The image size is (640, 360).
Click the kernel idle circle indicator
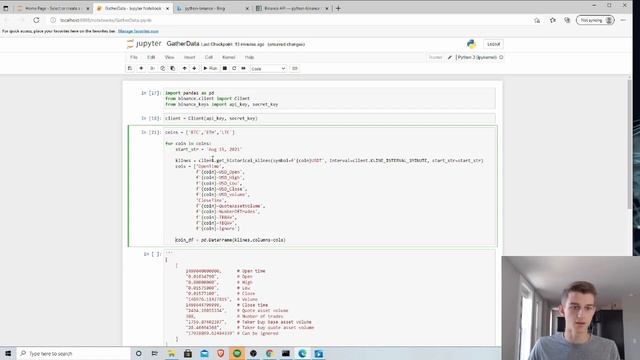[x=501, y=58]
